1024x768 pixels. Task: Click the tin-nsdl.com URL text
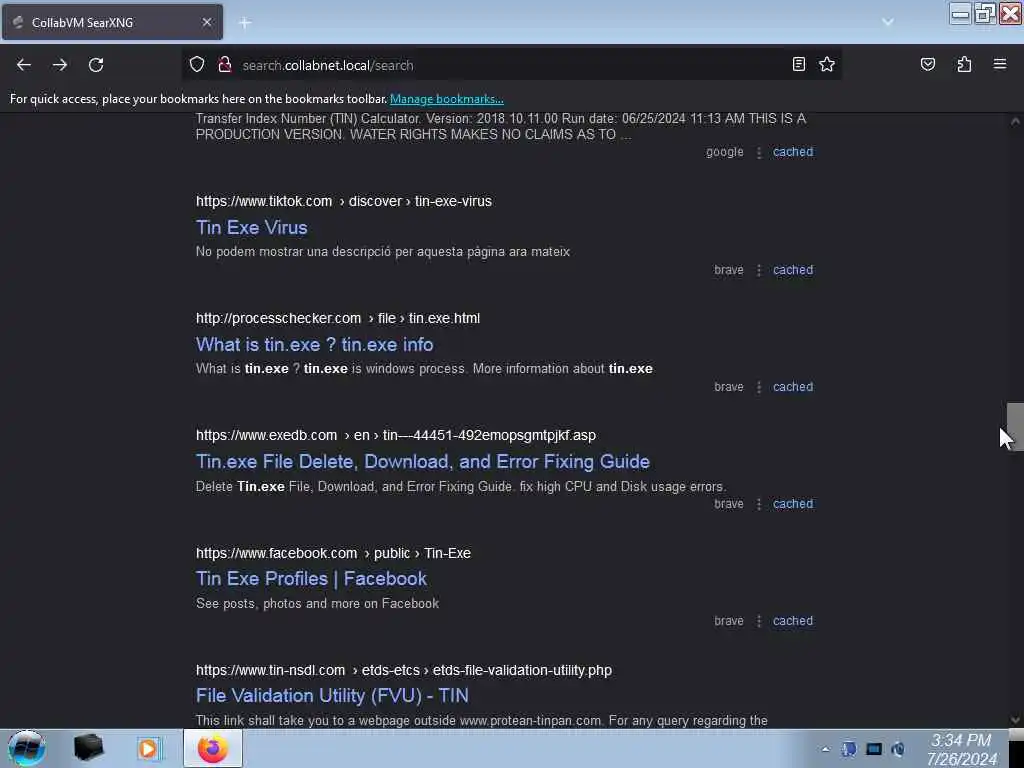tap(404, 670)
